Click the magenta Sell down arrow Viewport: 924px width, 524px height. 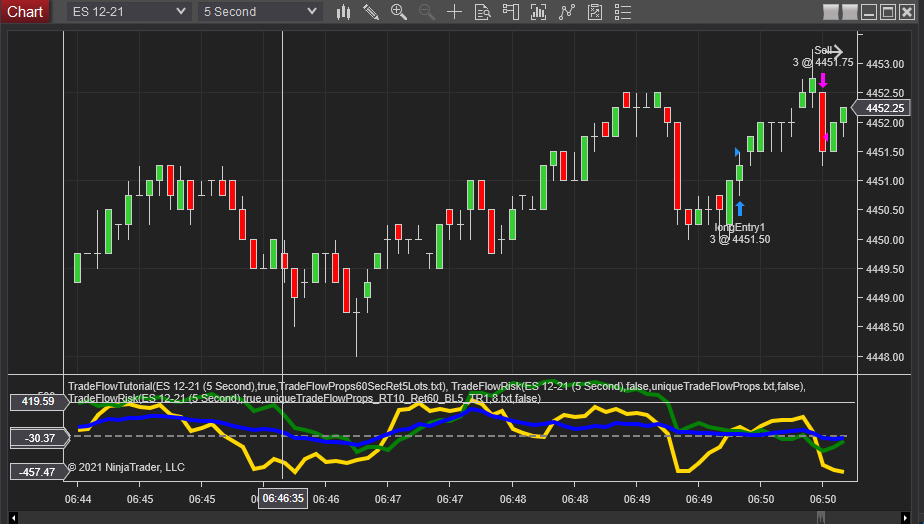823,81
